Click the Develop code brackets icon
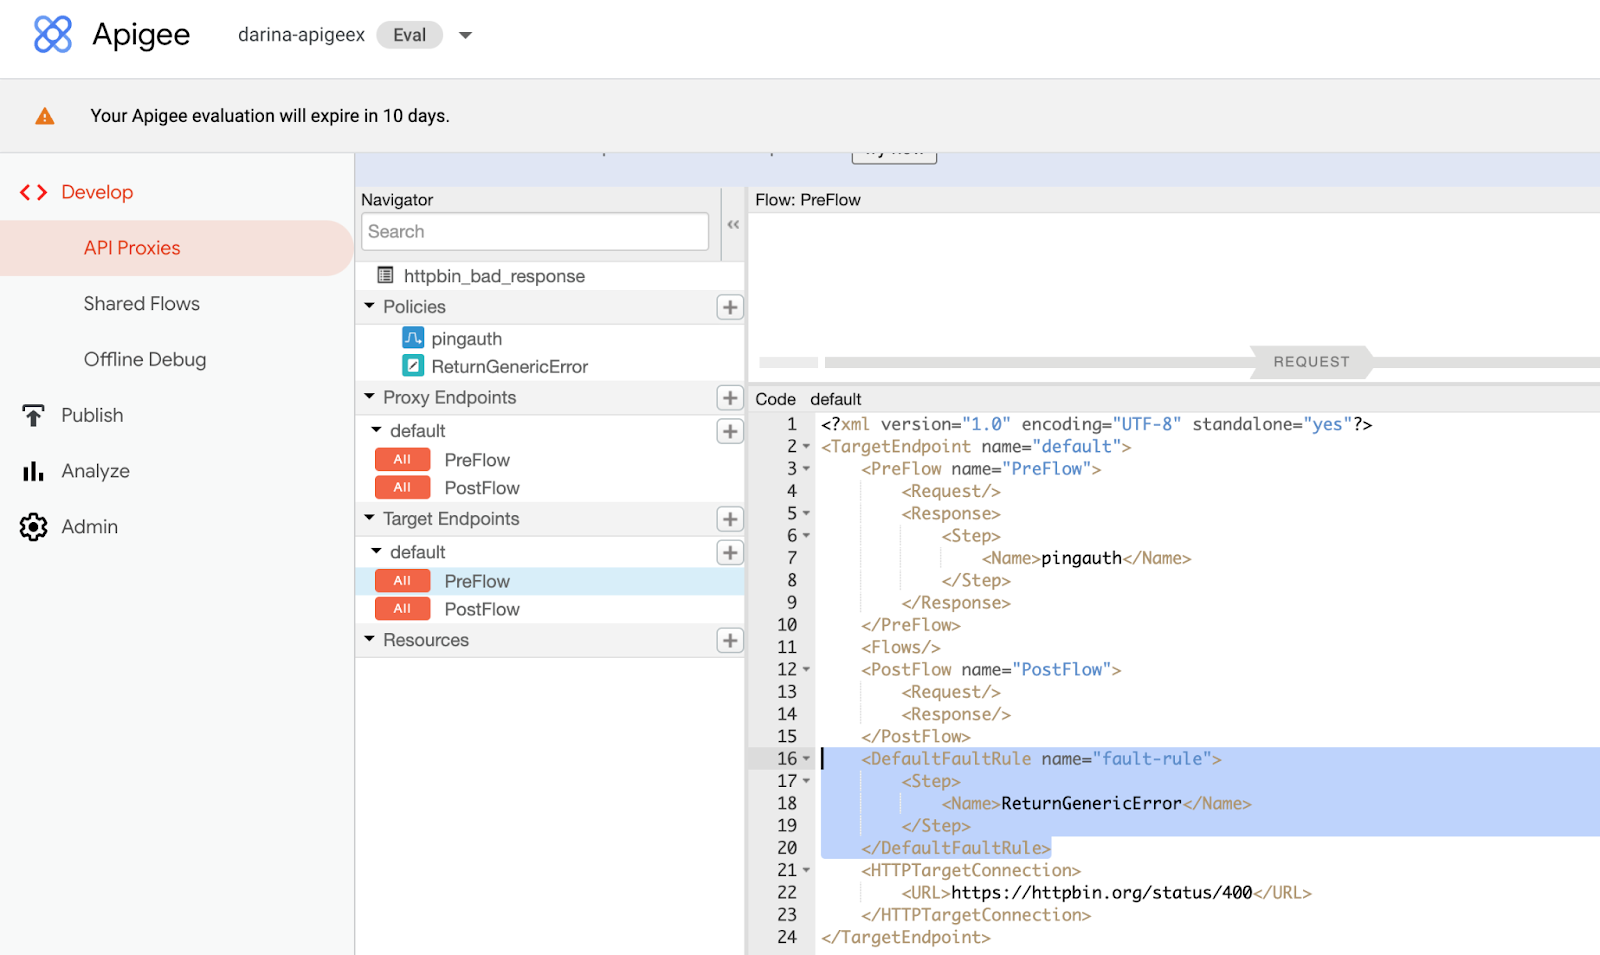Screen dimensions: 1600x955 (x=33, y=192)
